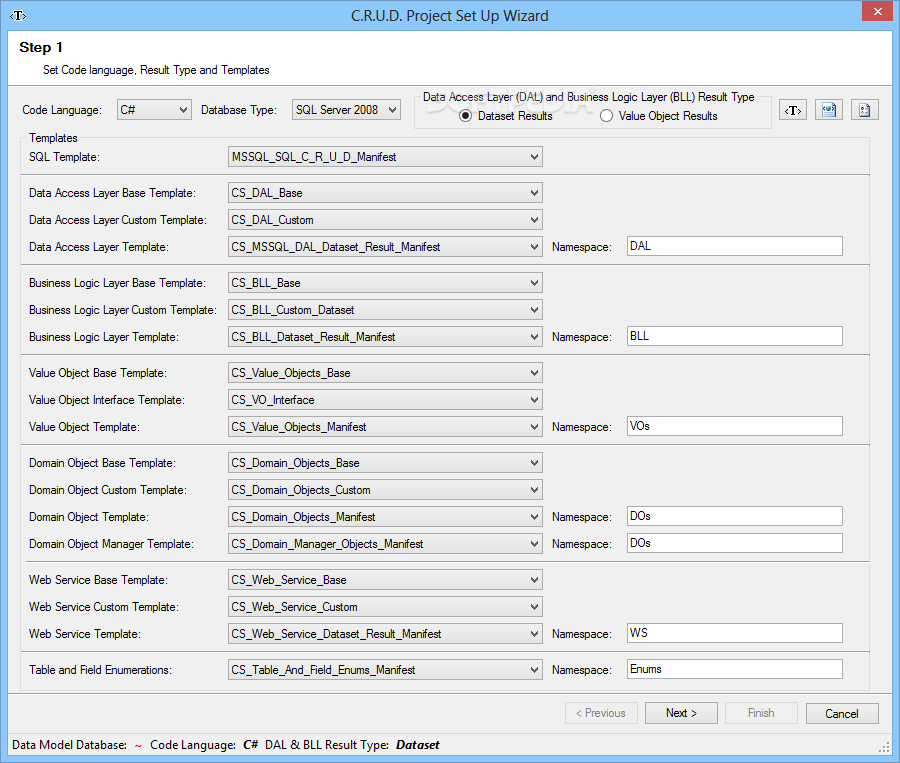The image size is (900, 763).
Task: Click the VOs namespace input field
Action: pyautogui.click(x=735, y=427)
